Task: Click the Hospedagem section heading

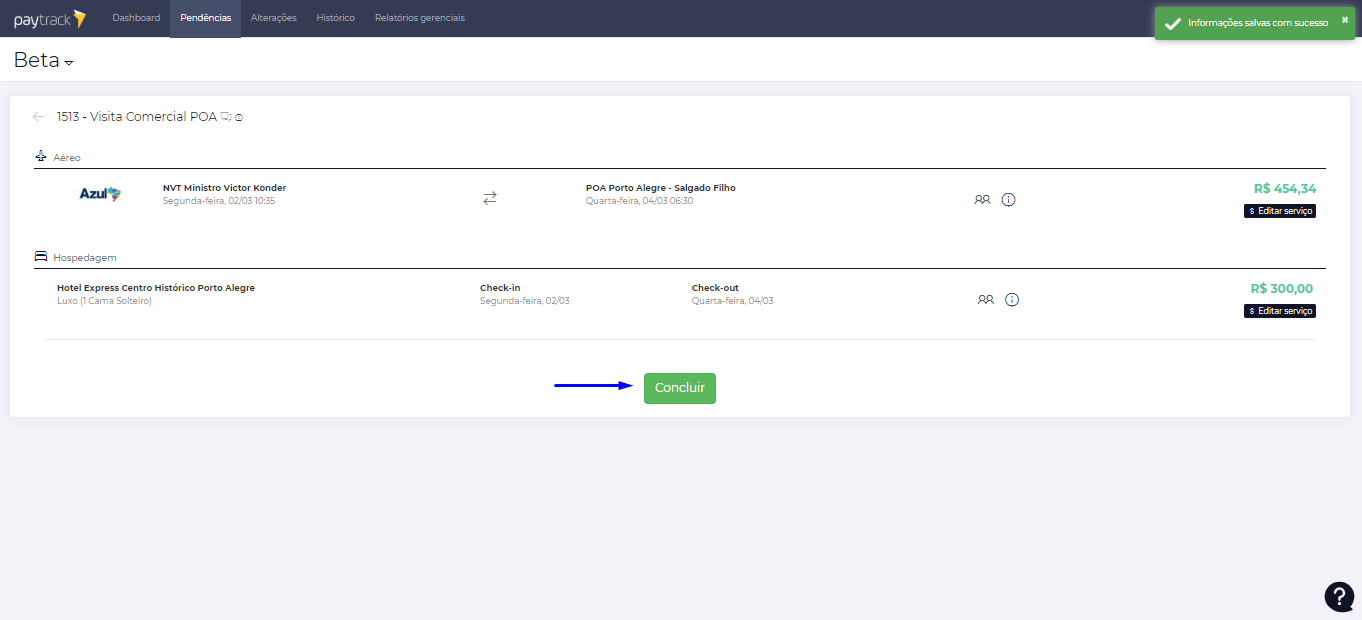Action: pyautogui.click(x=85, y=258)
